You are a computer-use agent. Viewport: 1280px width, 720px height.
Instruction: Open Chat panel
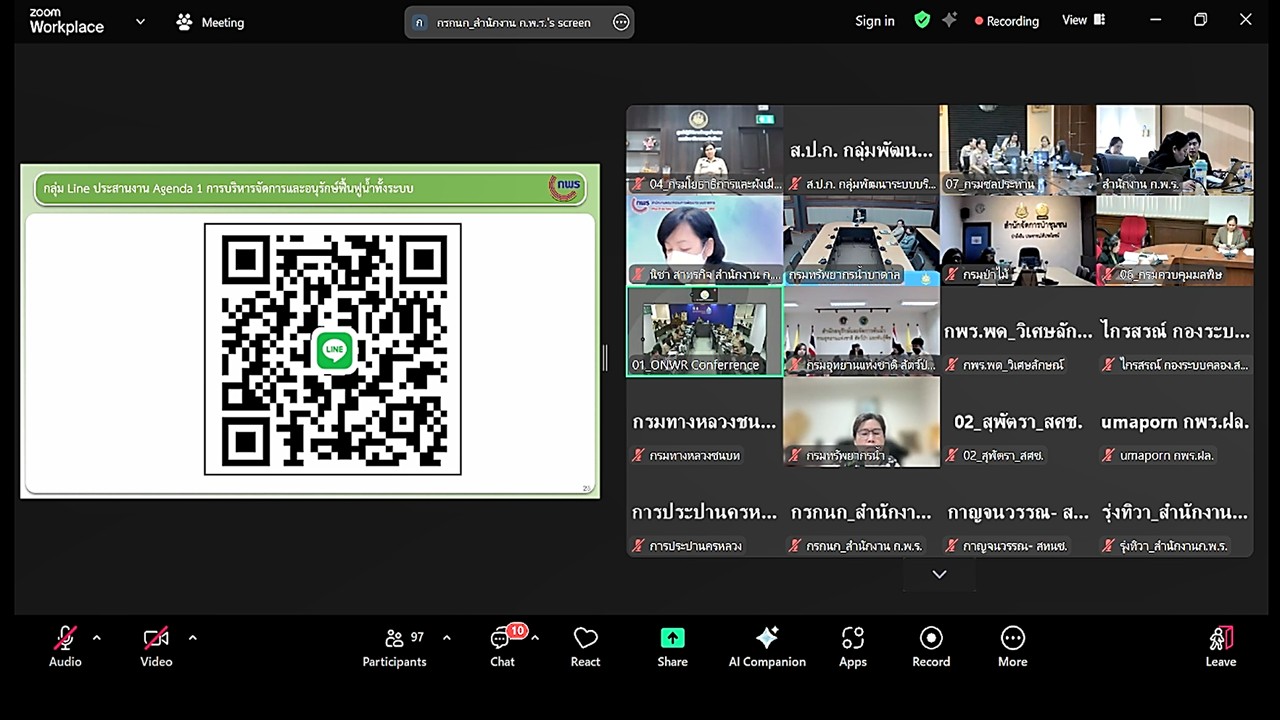pos(503,646)
